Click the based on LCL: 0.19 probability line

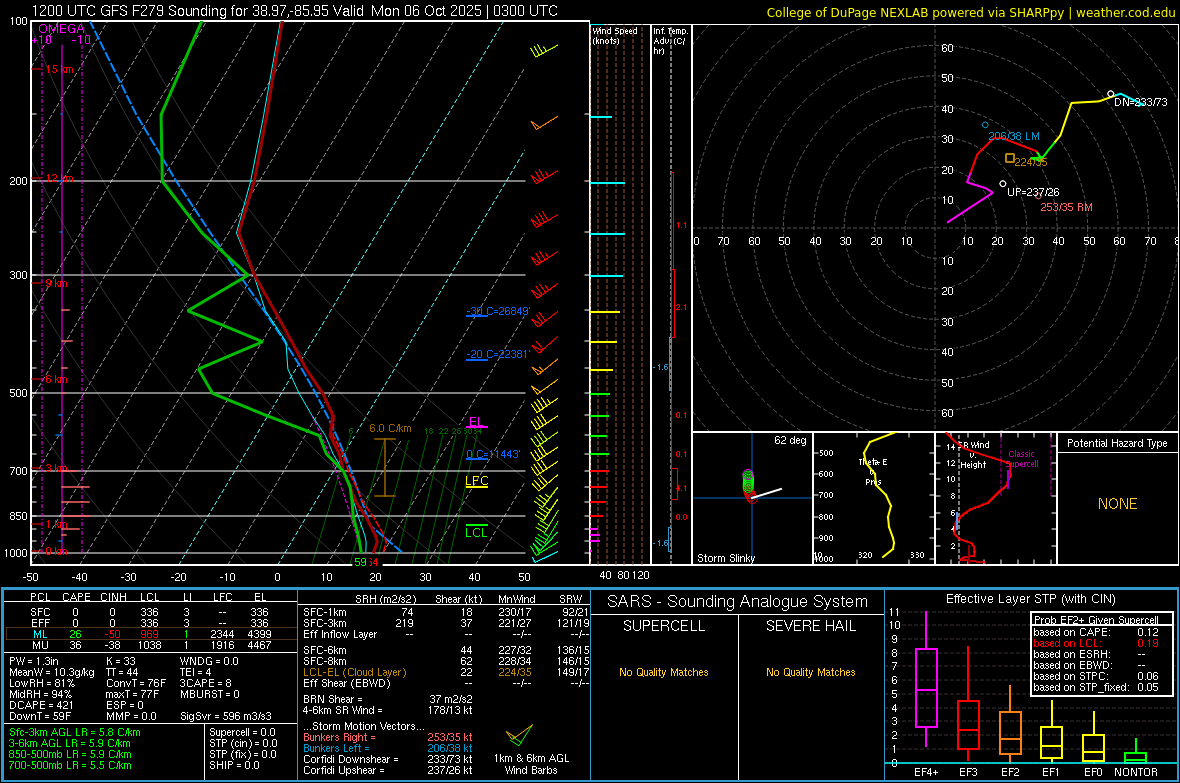click(1096, 643)
